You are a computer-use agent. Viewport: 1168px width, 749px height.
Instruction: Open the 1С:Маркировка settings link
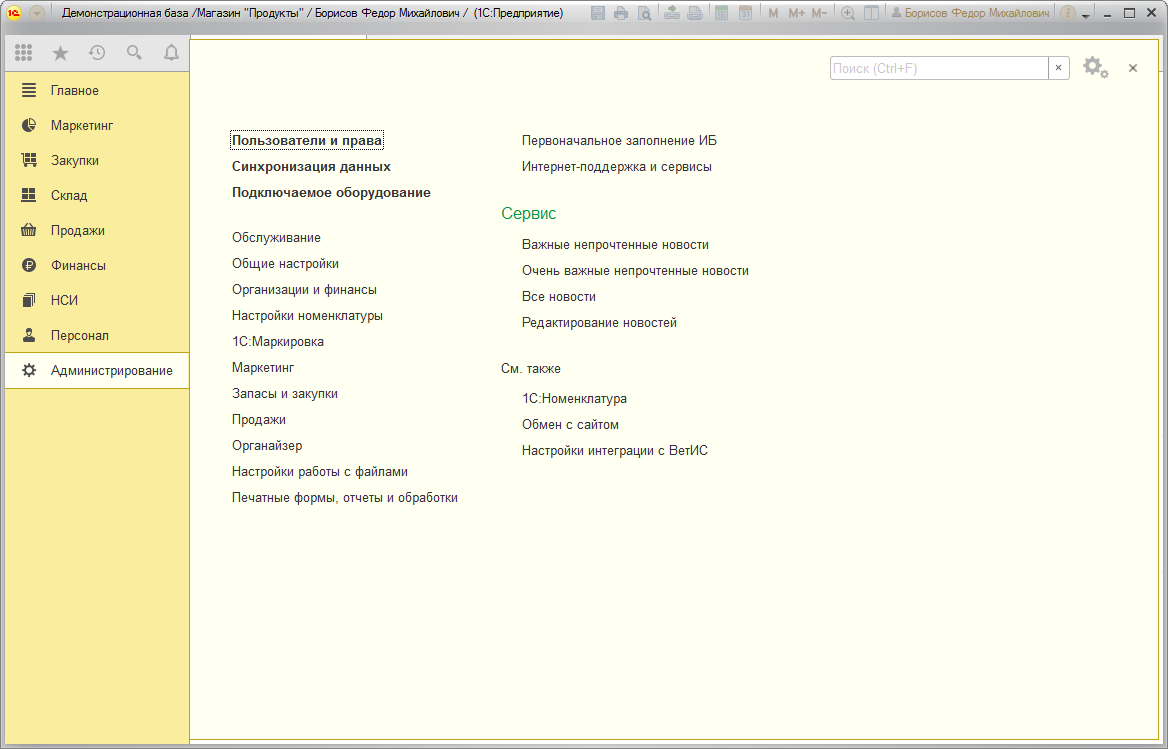(278, 342)
